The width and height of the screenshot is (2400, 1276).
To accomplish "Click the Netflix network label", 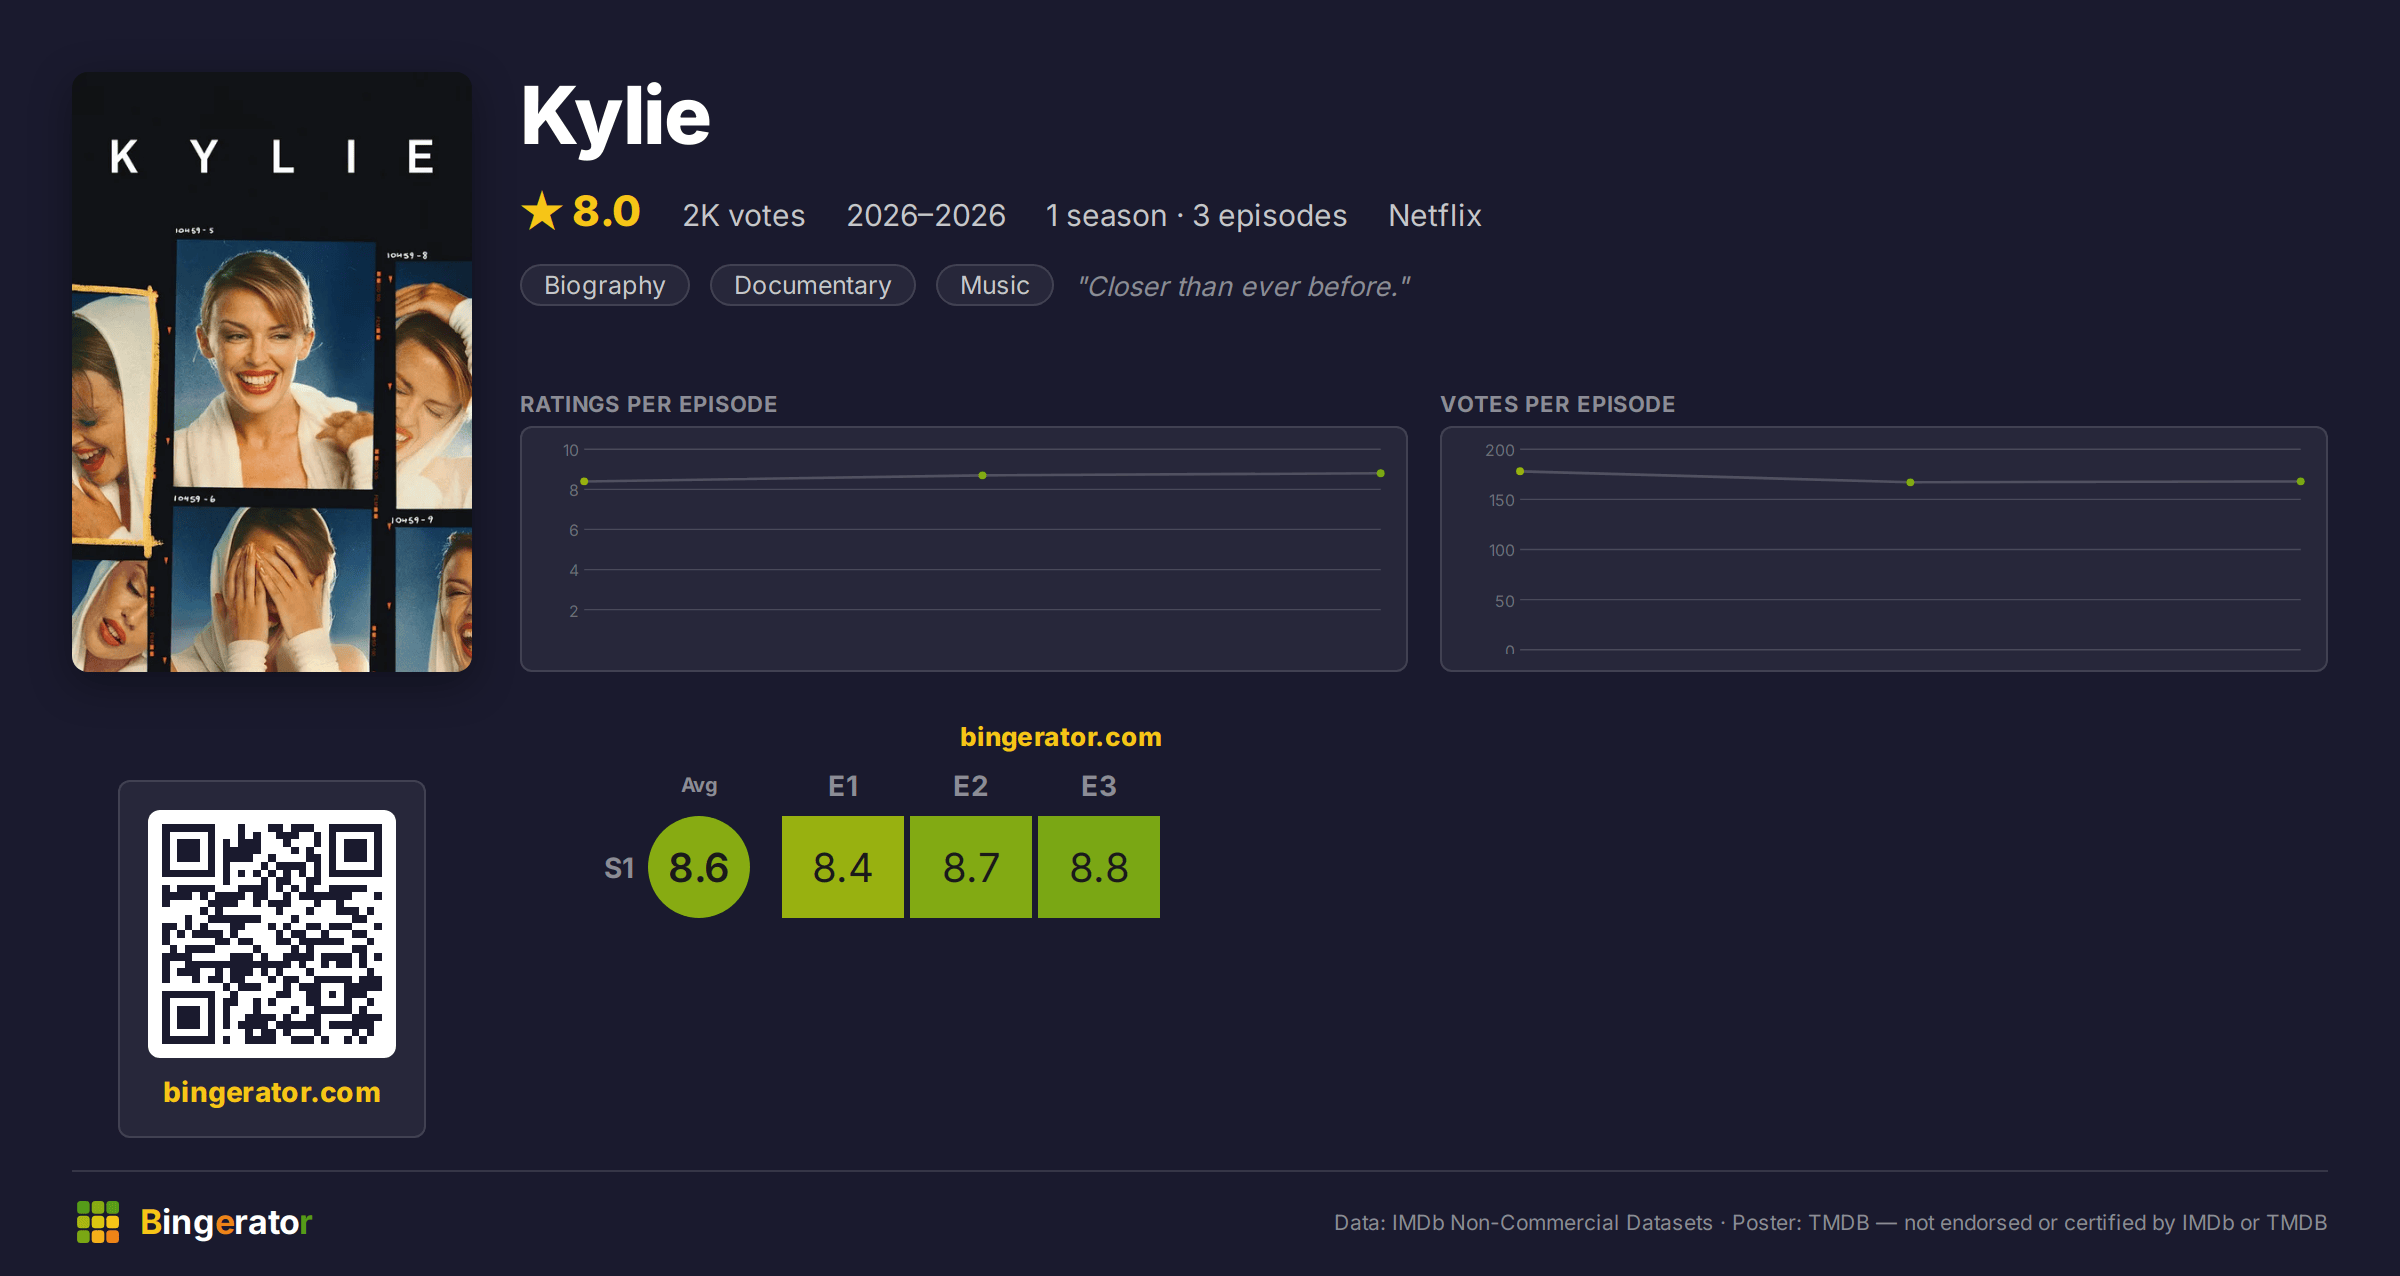I will [1435, 215].
